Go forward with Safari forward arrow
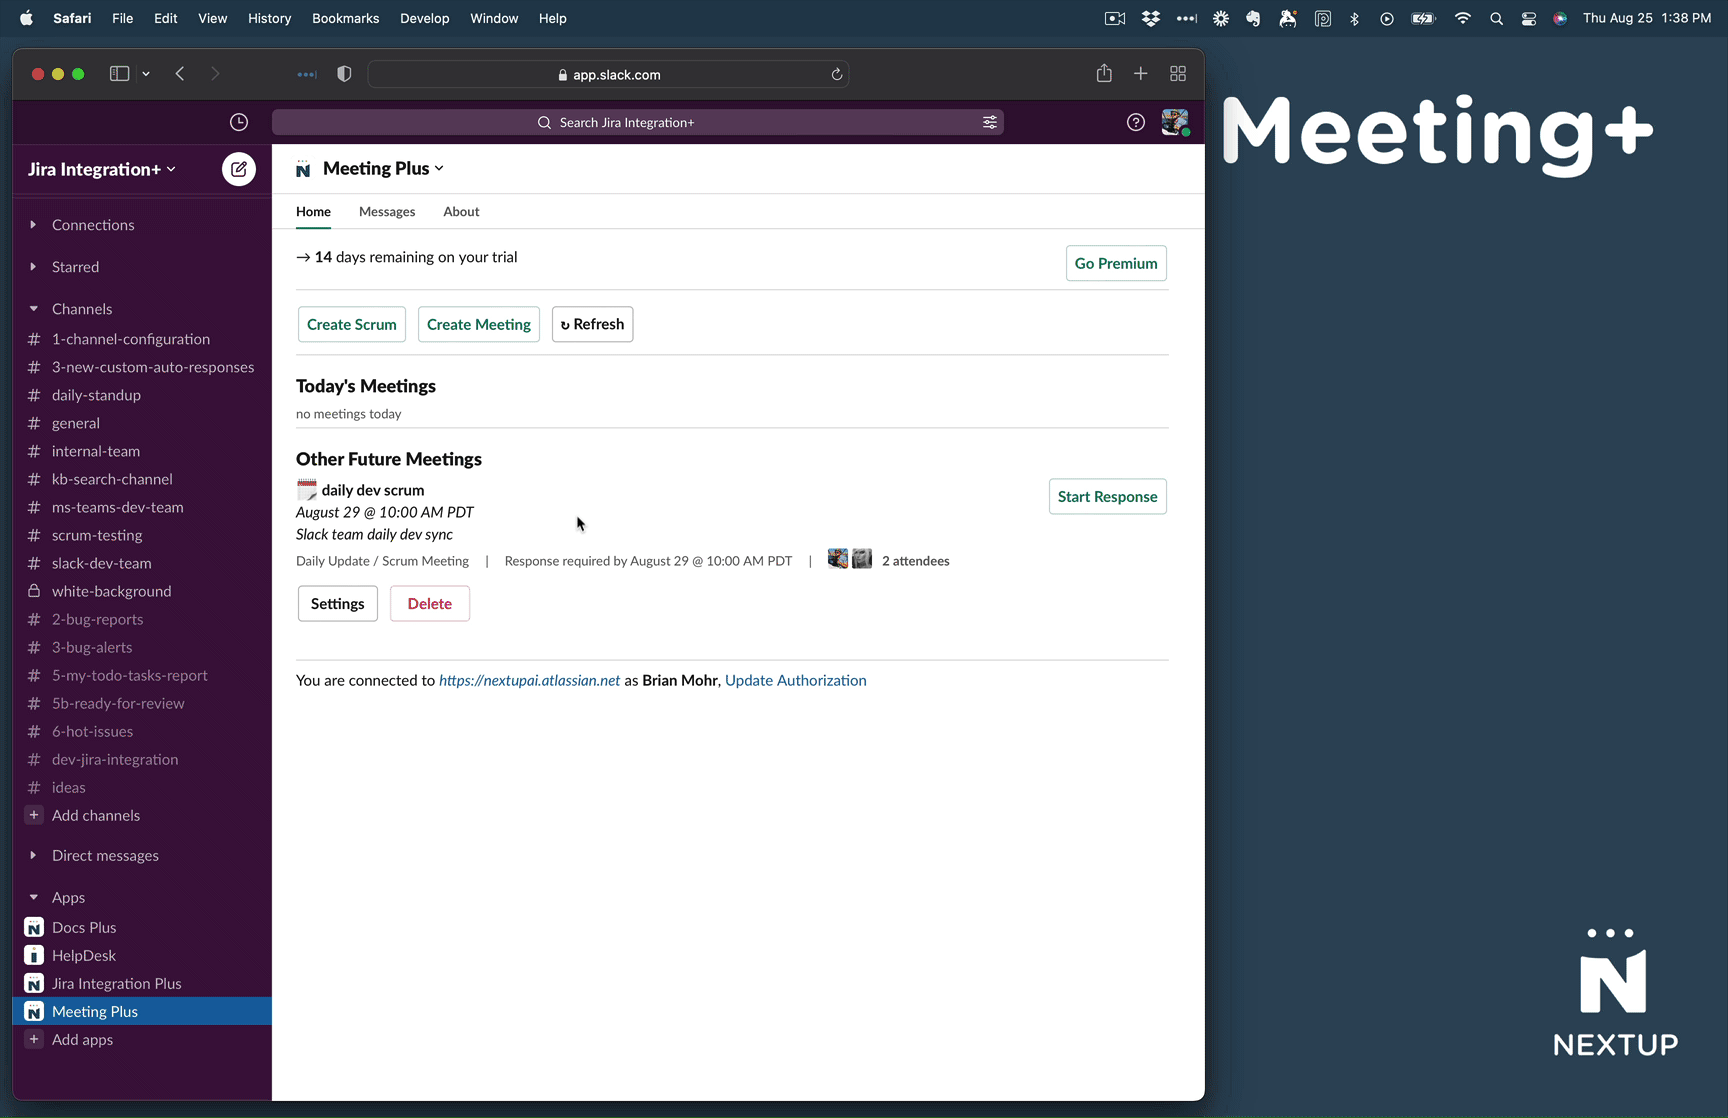 click(215, 74)
